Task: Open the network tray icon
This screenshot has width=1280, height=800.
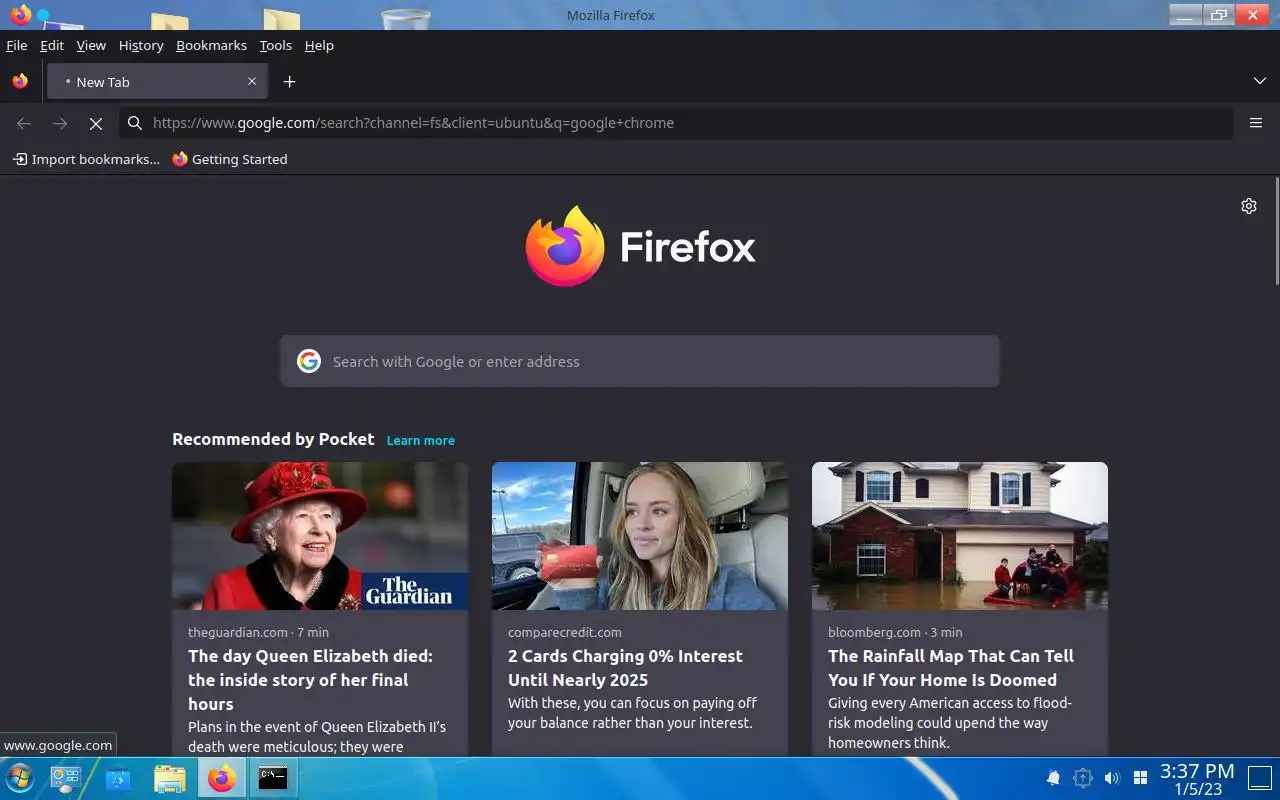Action: point(1082,778)
